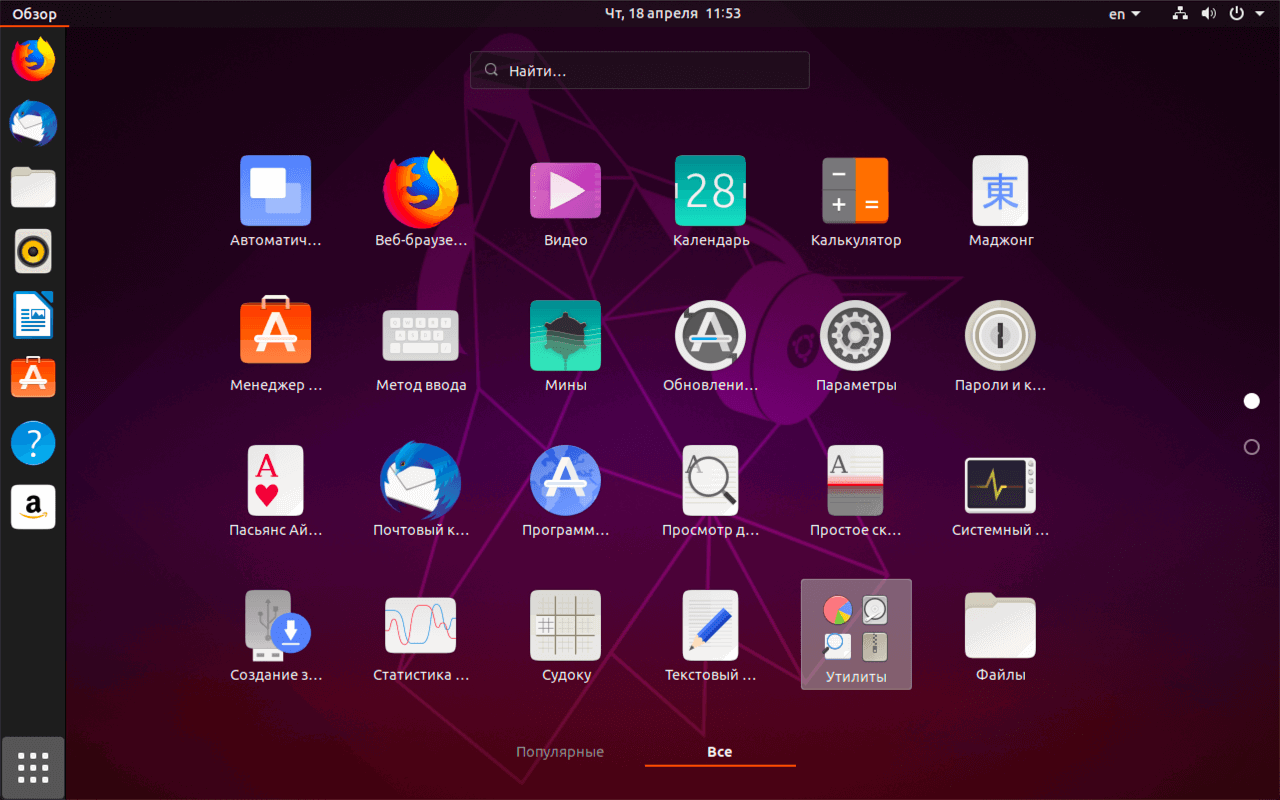The image size is (1280, 800).
Task: Select the Все tab
Action: [720, 752]
